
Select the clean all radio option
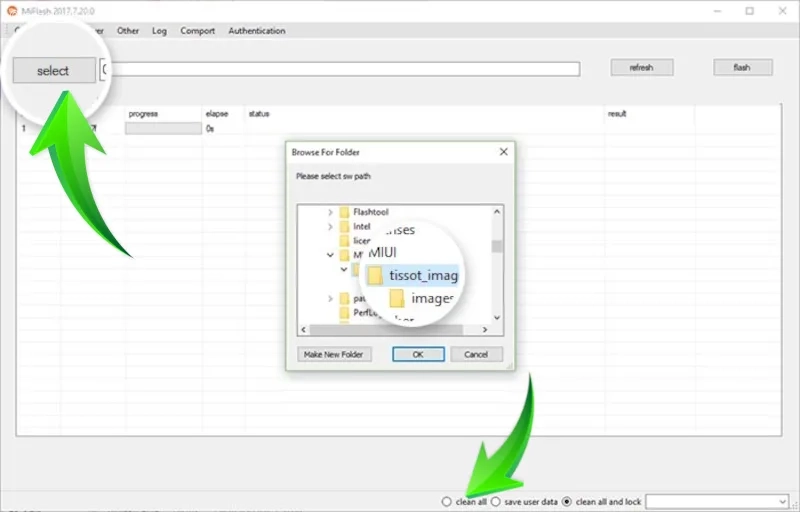pyautogui.click(x=446, y=502)
